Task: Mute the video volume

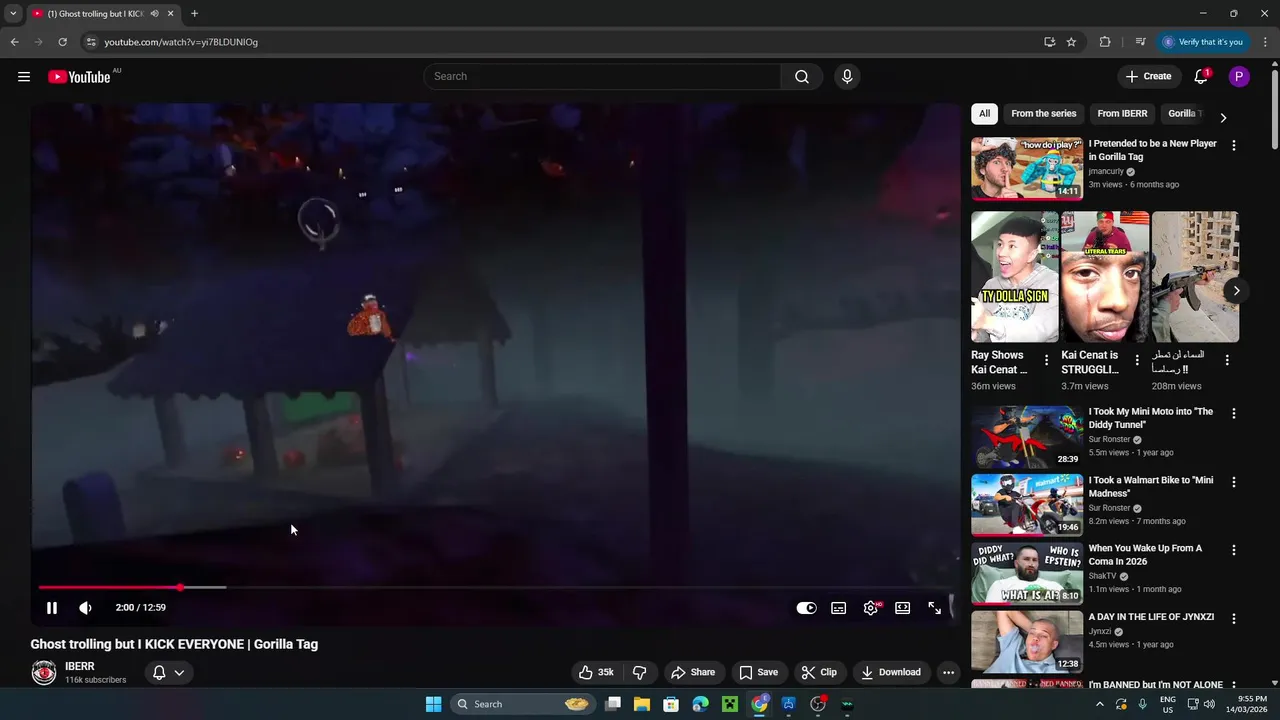Action: click(86, 608)
